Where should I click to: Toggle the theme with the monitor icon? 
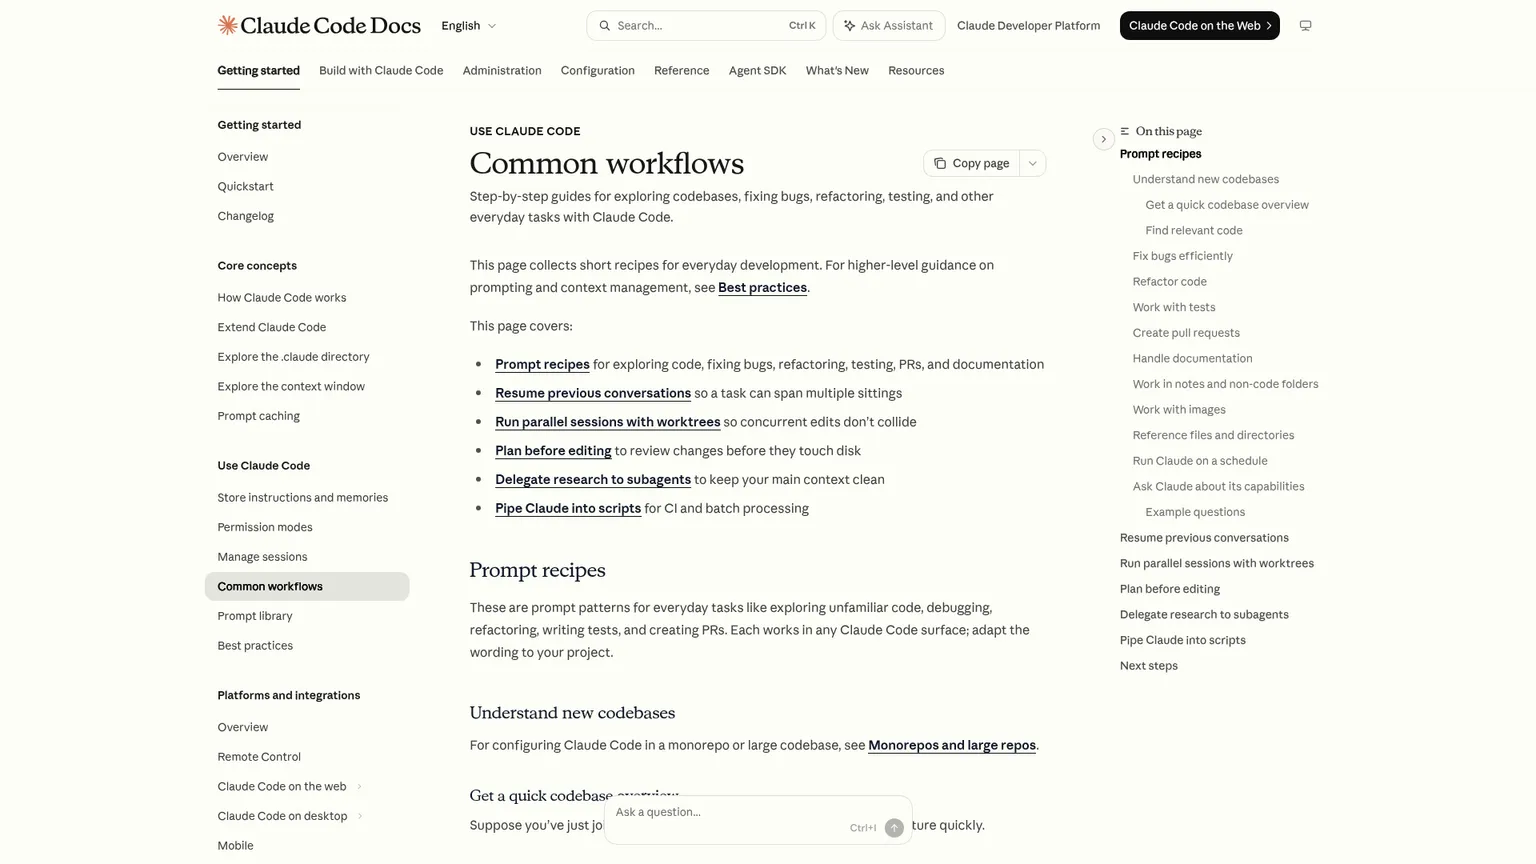(x=1305, y=26)
